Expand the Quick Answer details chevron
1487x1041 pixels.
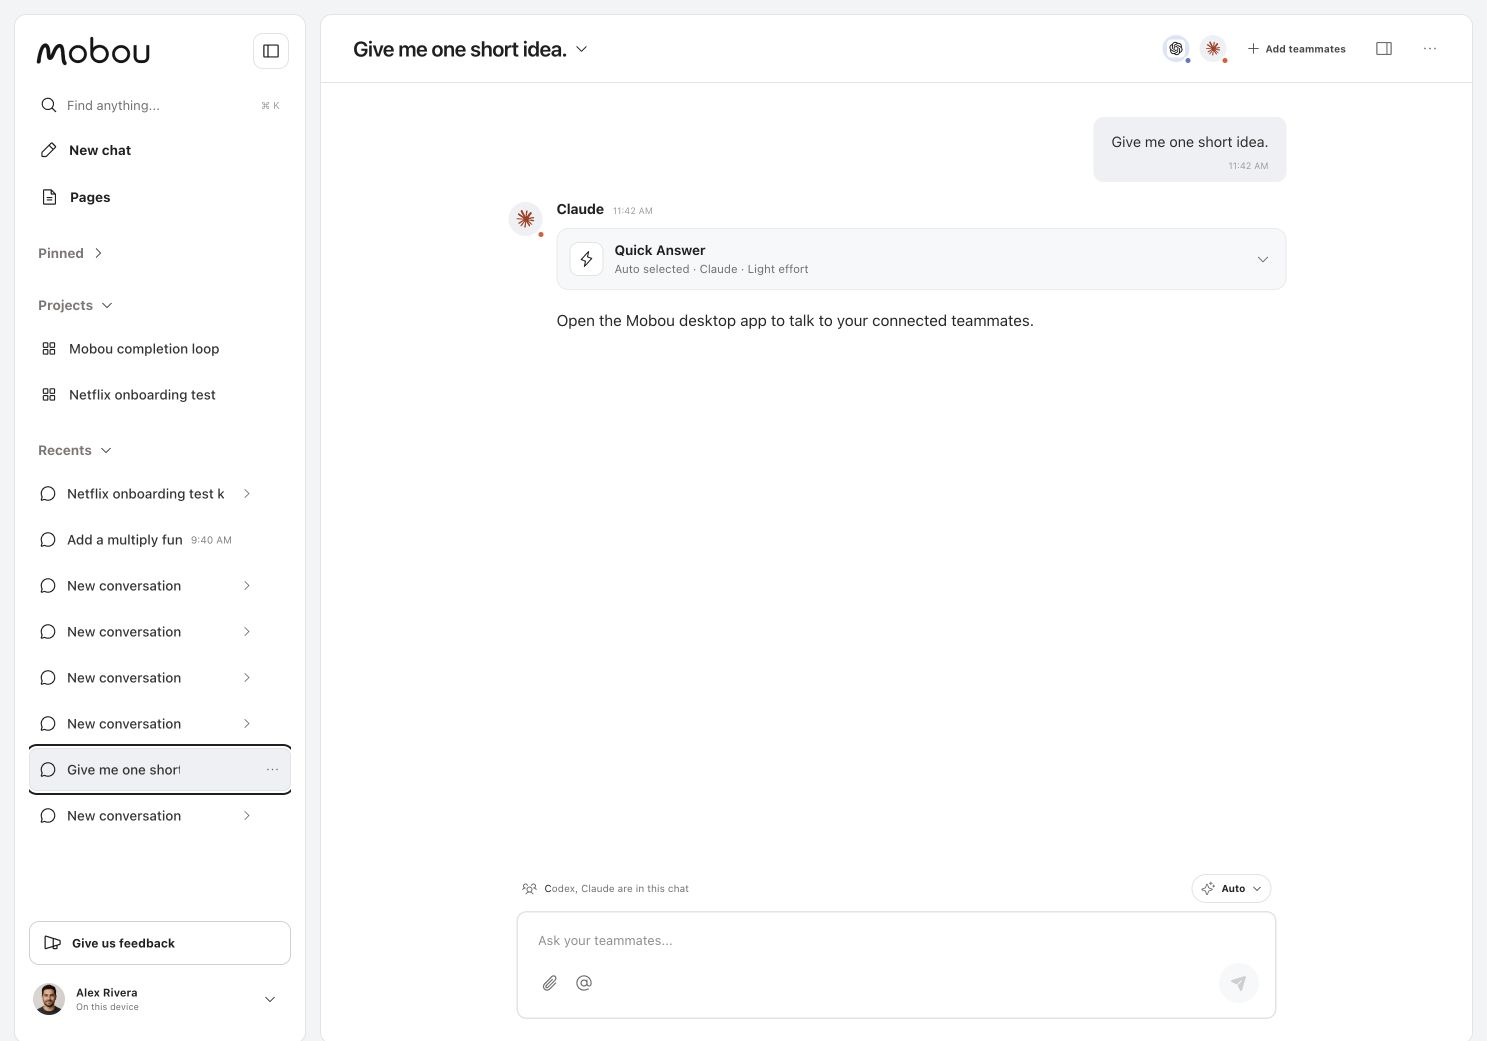pyautogui.click(x=1263, y=259)
